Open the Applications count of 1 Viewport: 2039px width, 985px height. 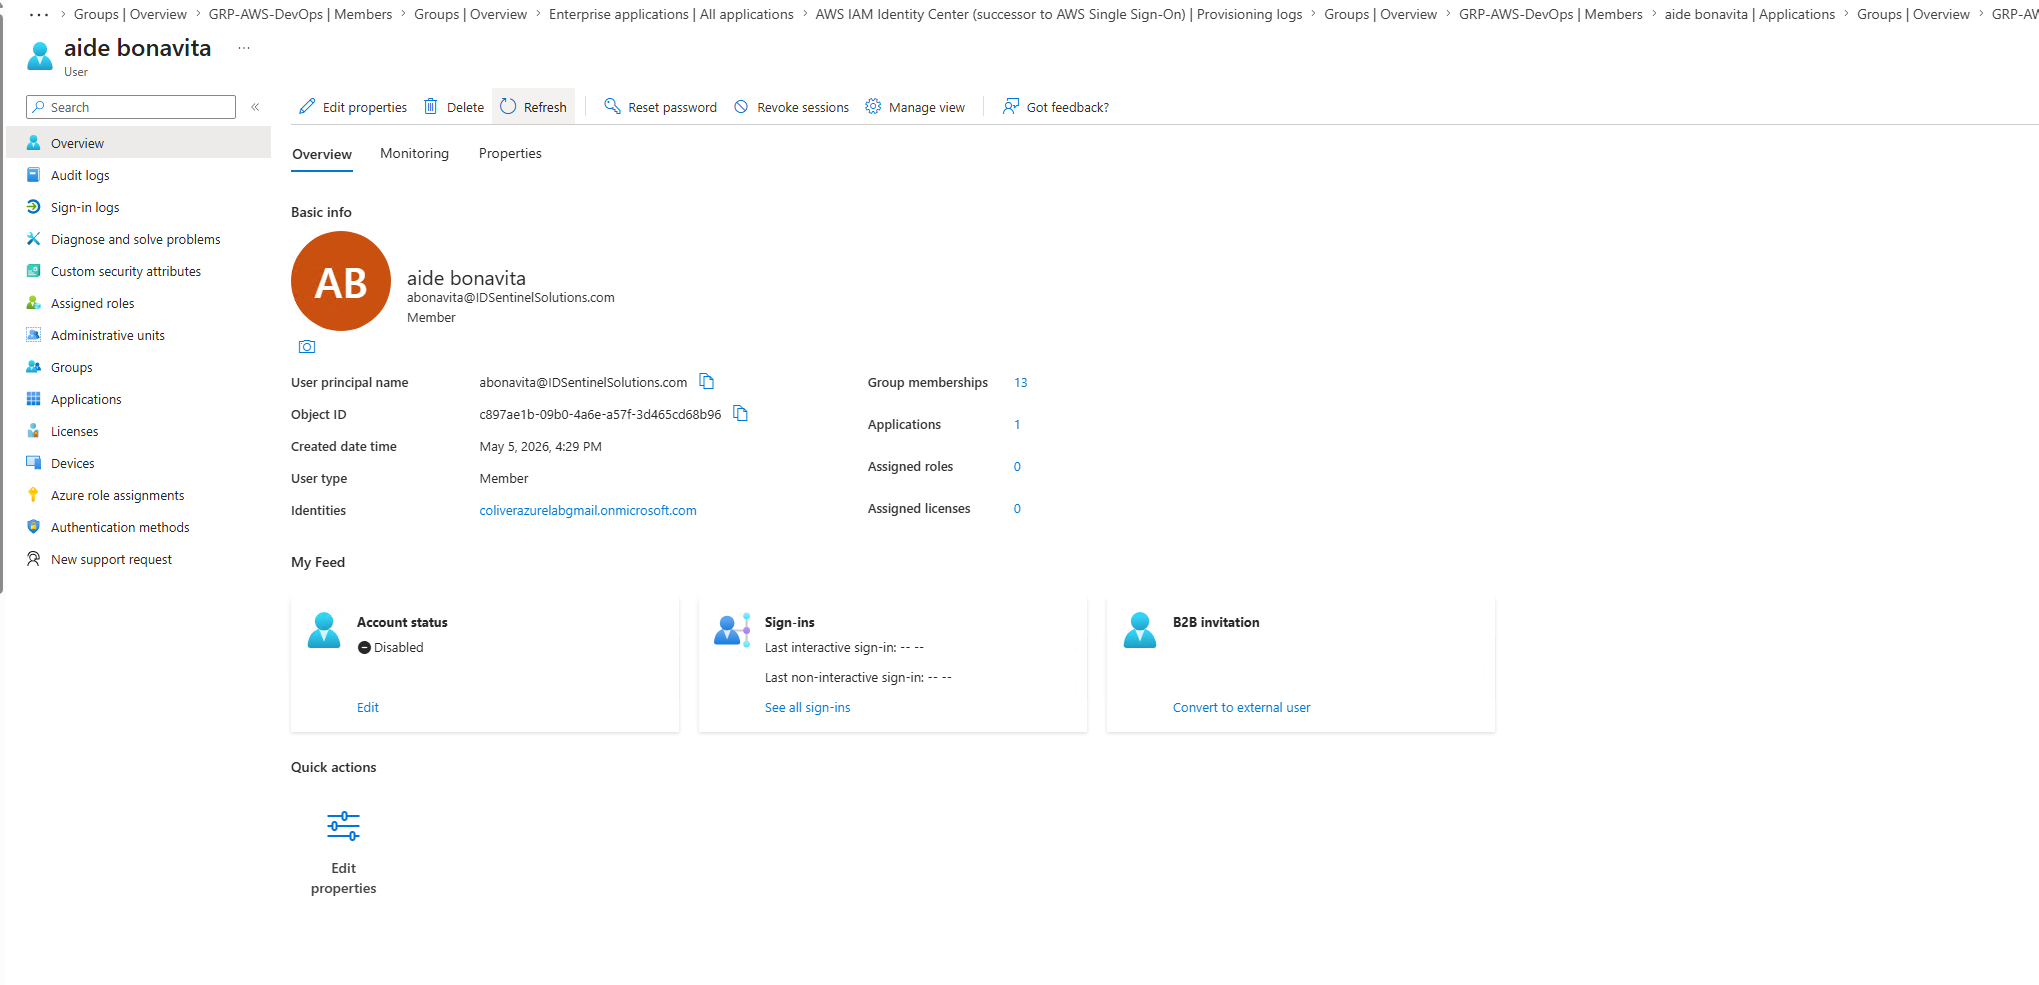(1017, 424)
